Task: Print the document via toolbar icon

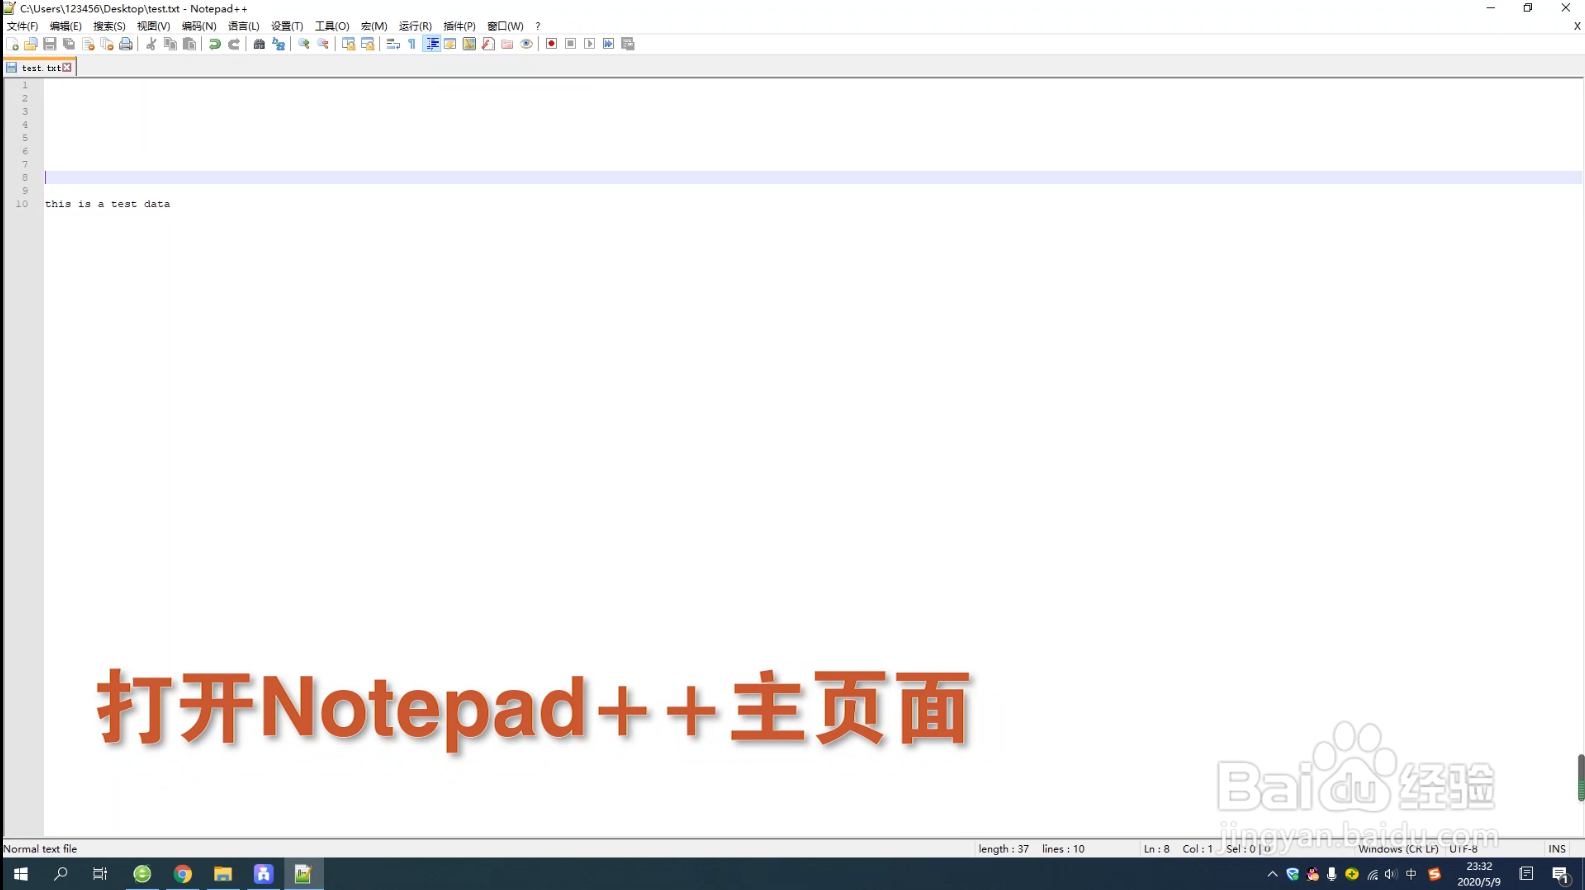Action: [126, 44]
